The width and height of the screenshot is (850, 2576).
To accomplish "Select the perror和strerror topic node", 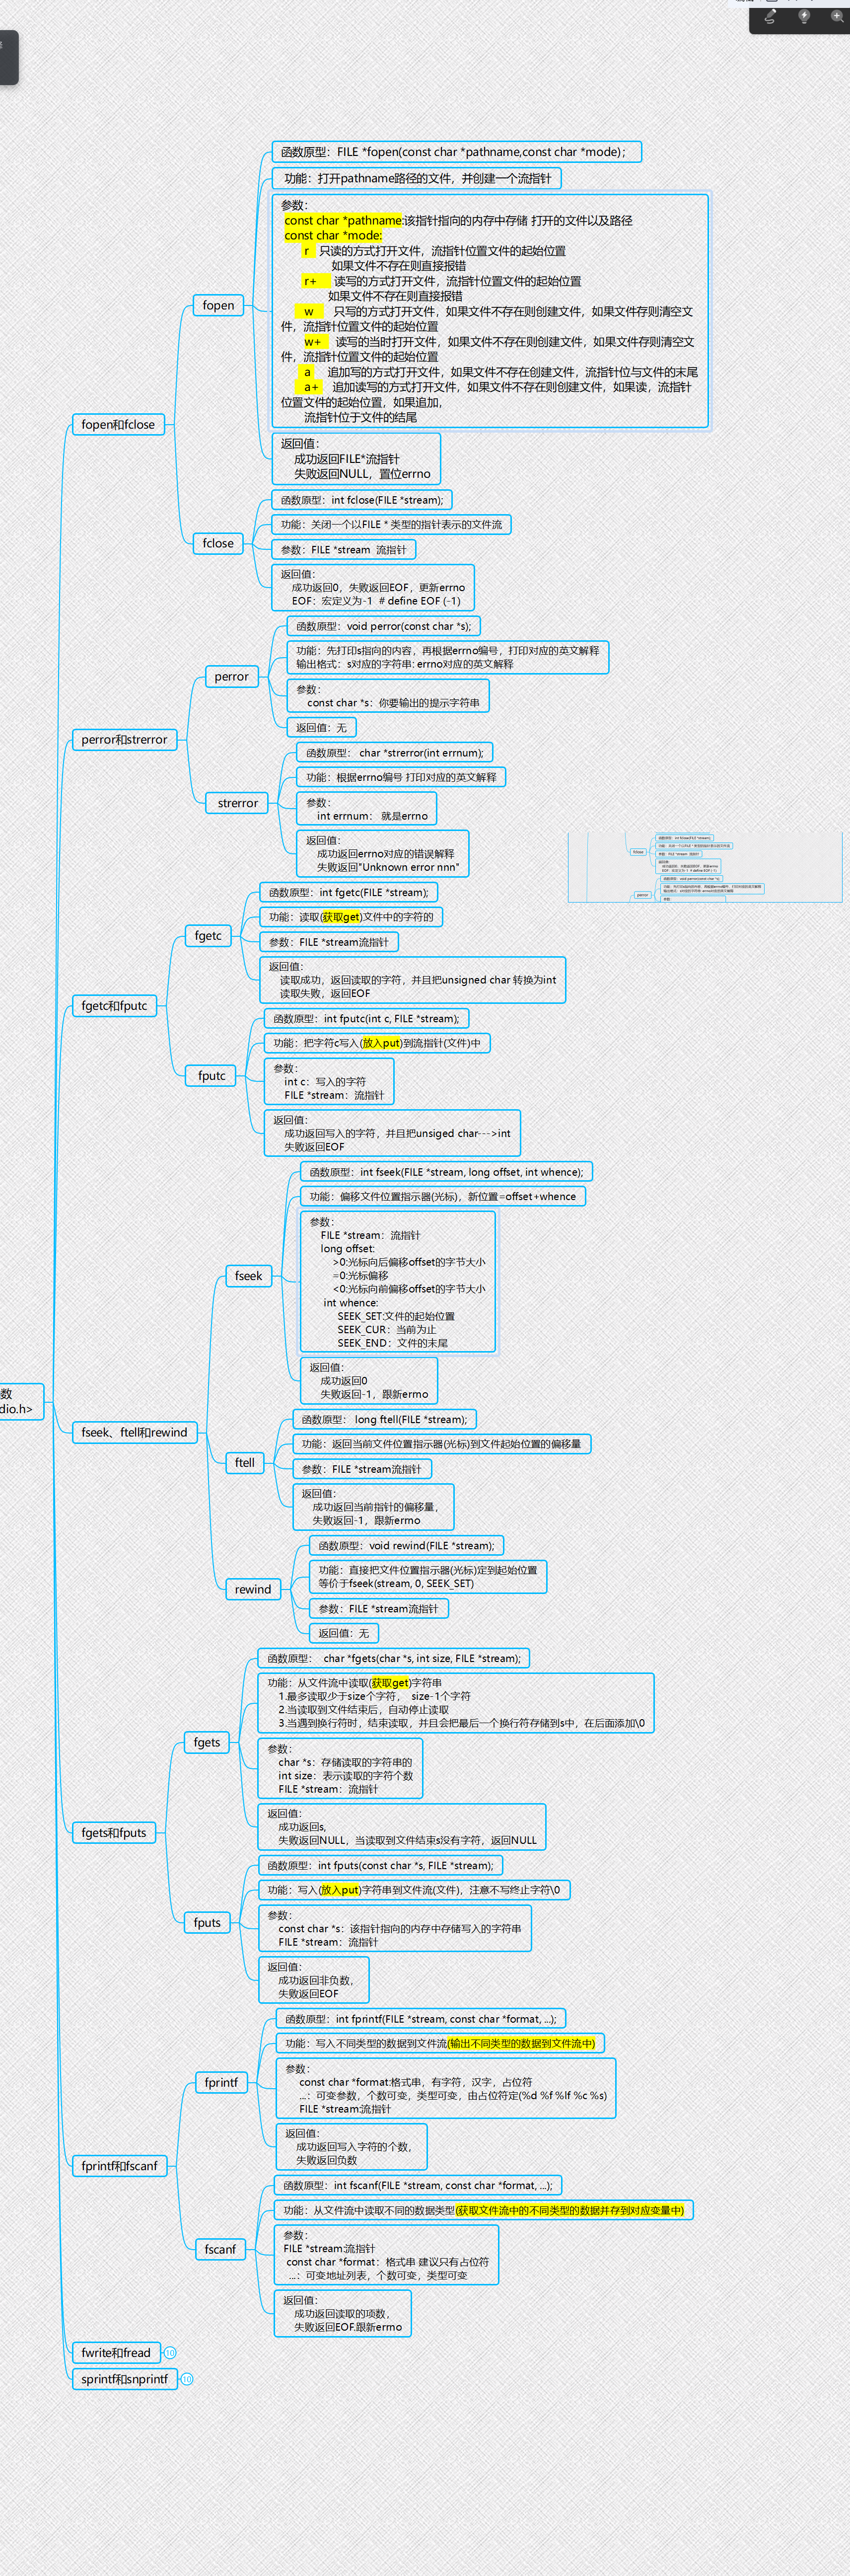I will [x=125, y=740].
